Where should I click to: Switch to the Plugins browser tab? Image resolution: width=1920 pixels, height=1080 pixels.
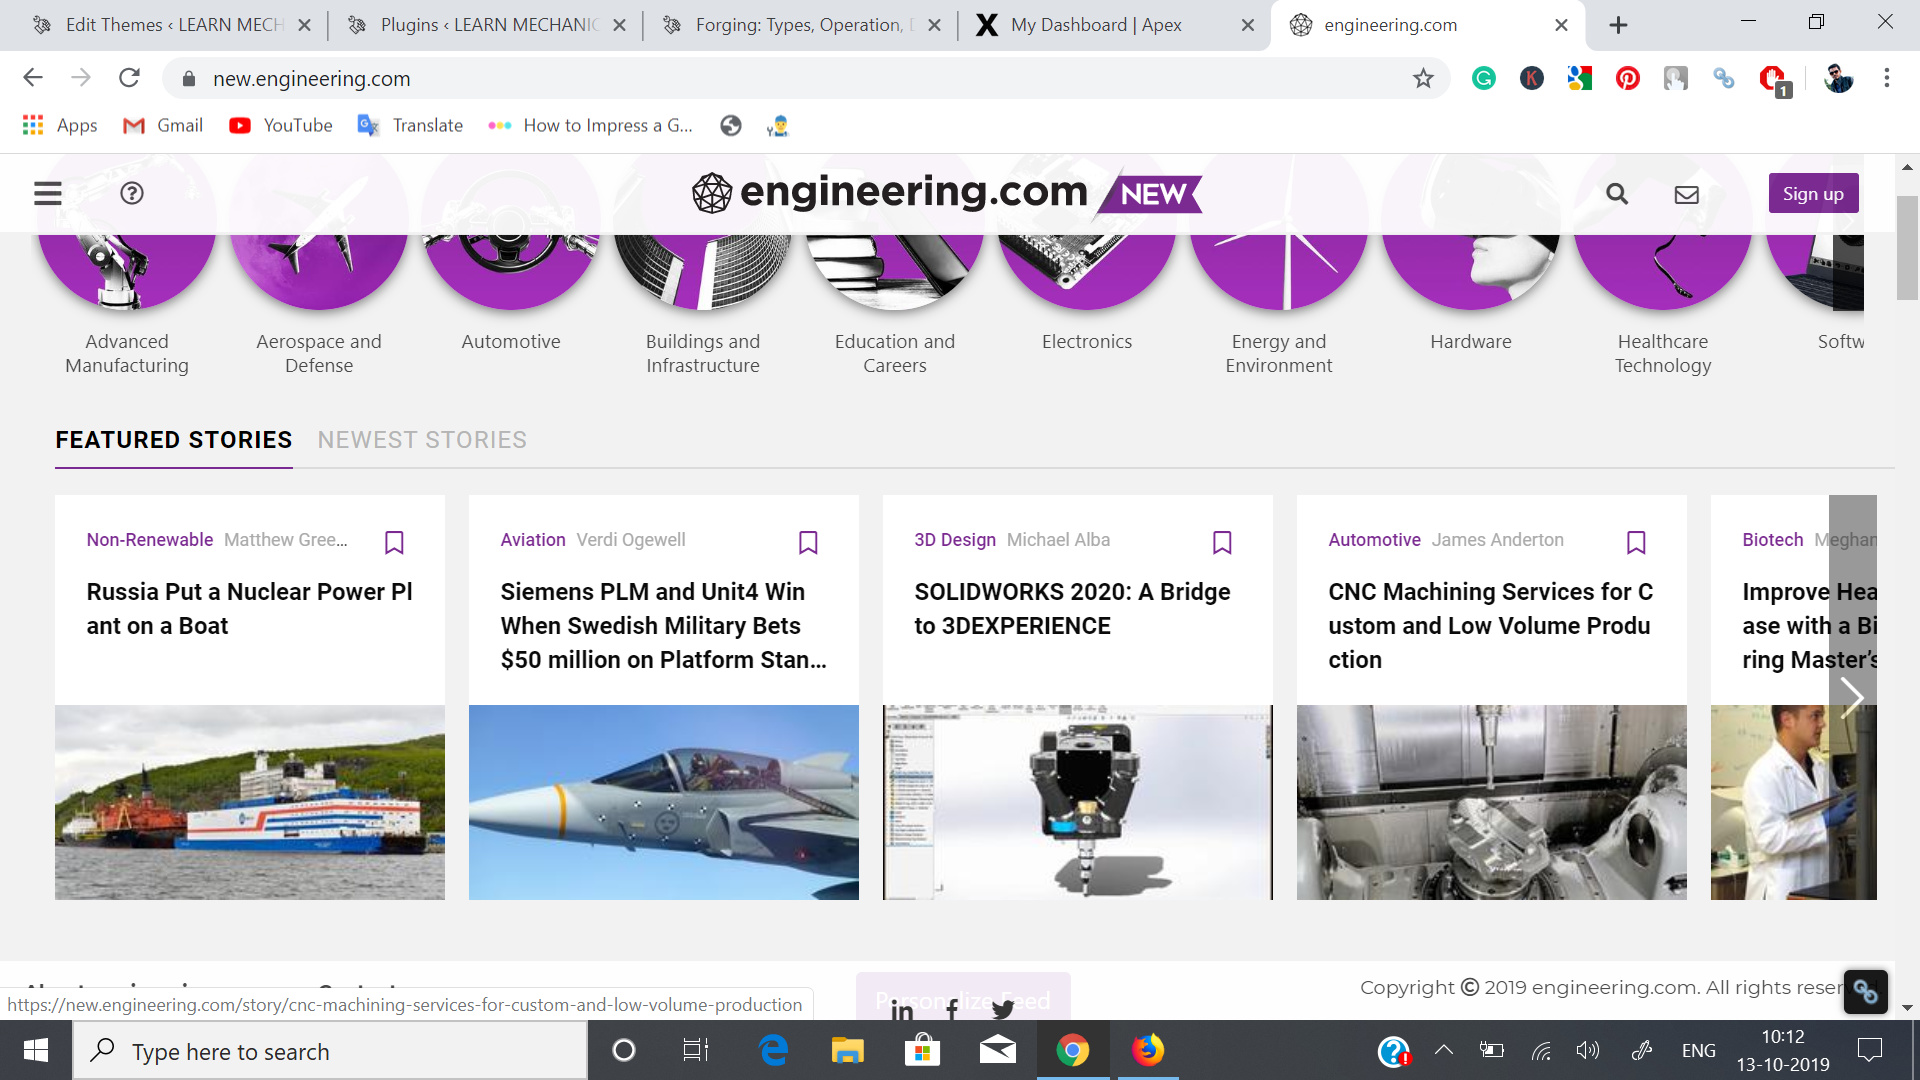click(486, 25)
